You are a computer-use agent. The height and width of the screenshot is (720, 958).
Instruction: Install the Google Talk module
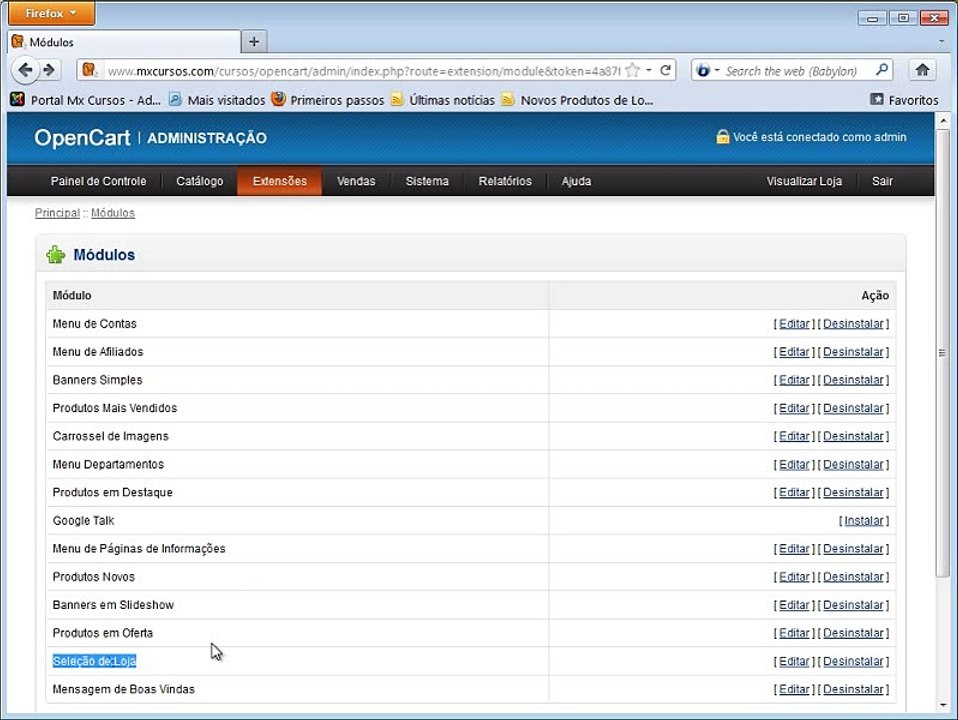click(864, 520)
